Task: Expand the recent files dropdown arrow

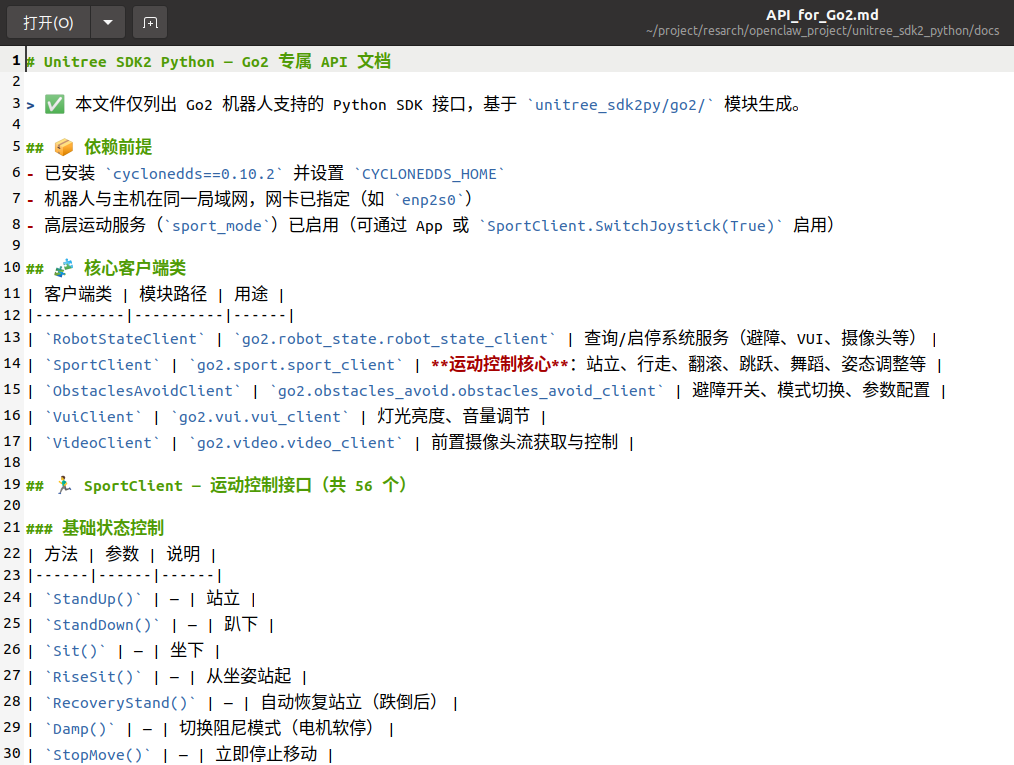Action: tap(108, 23)
